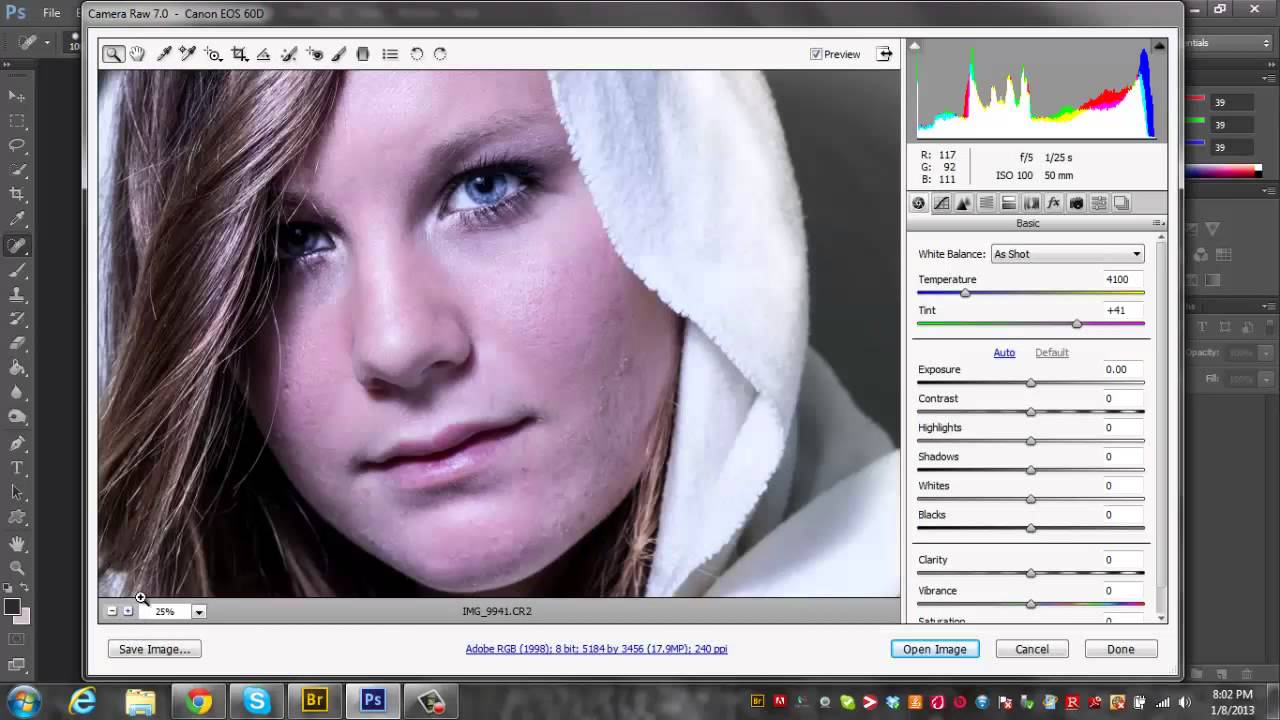Click the Auto tone link
The width and height of the screenshot is (1280, 720).
[x=1004, y=353]
